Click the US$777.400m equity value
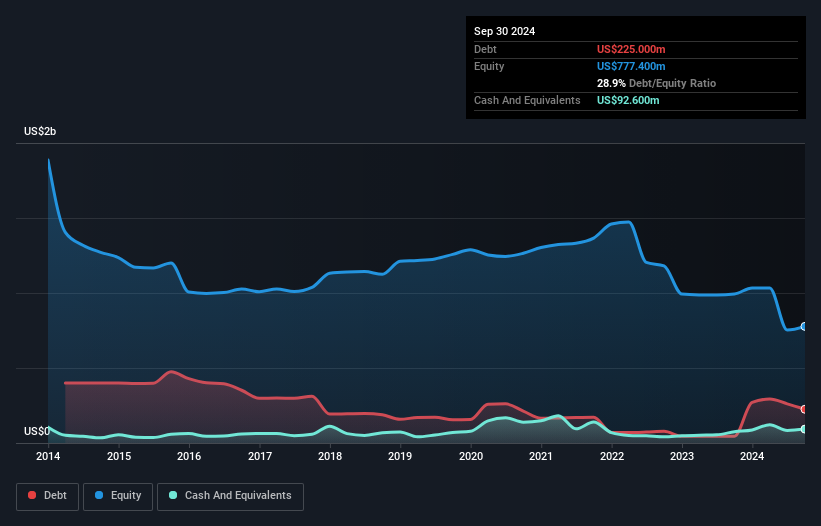This screenshot has width=821, height=526. [631, 66]
